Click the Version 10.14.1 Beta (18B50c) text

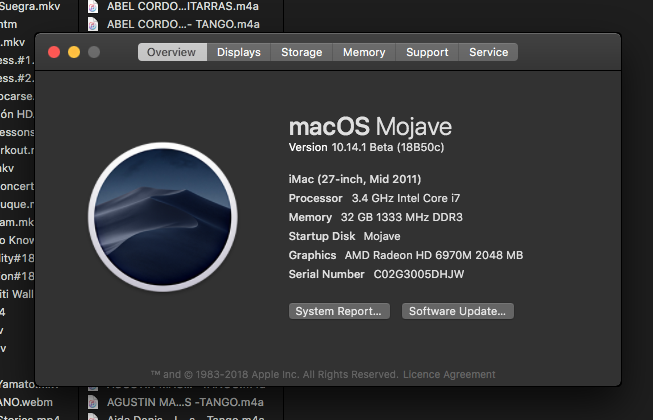click(366, 147)
